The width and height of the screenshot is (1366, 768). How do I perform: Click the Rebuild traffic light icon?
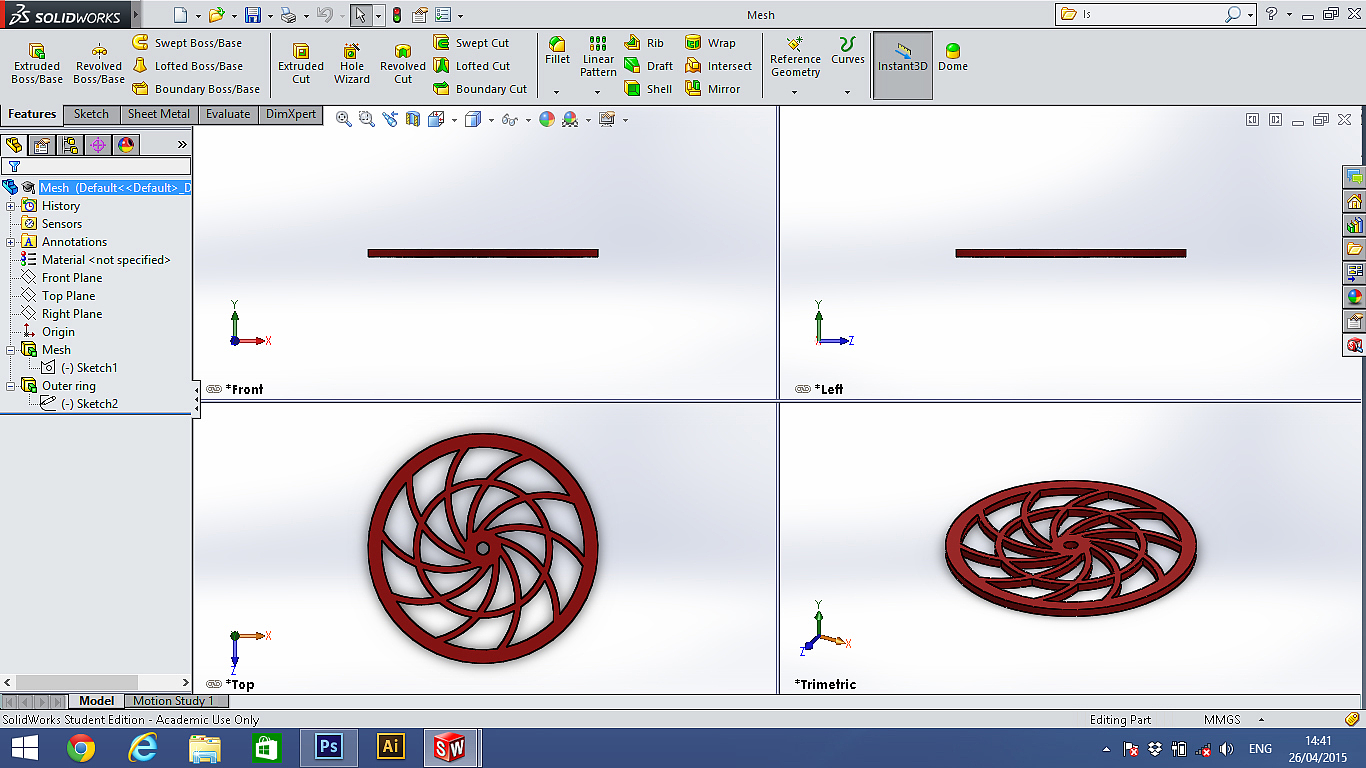396,15
